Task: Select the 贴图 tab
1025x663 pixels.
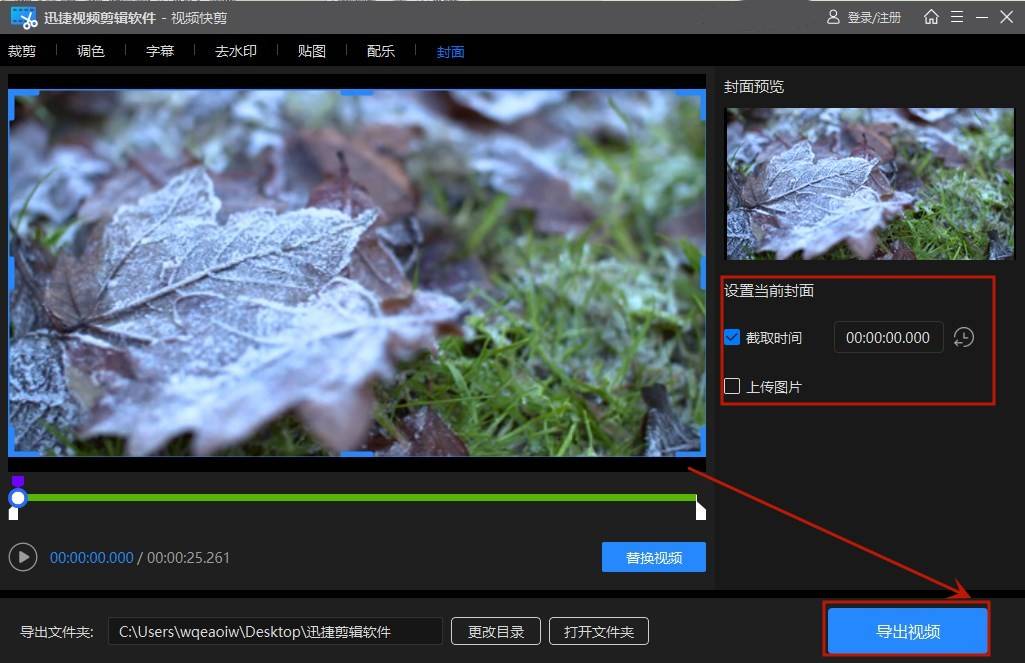Action: click(x=312, y=51)
